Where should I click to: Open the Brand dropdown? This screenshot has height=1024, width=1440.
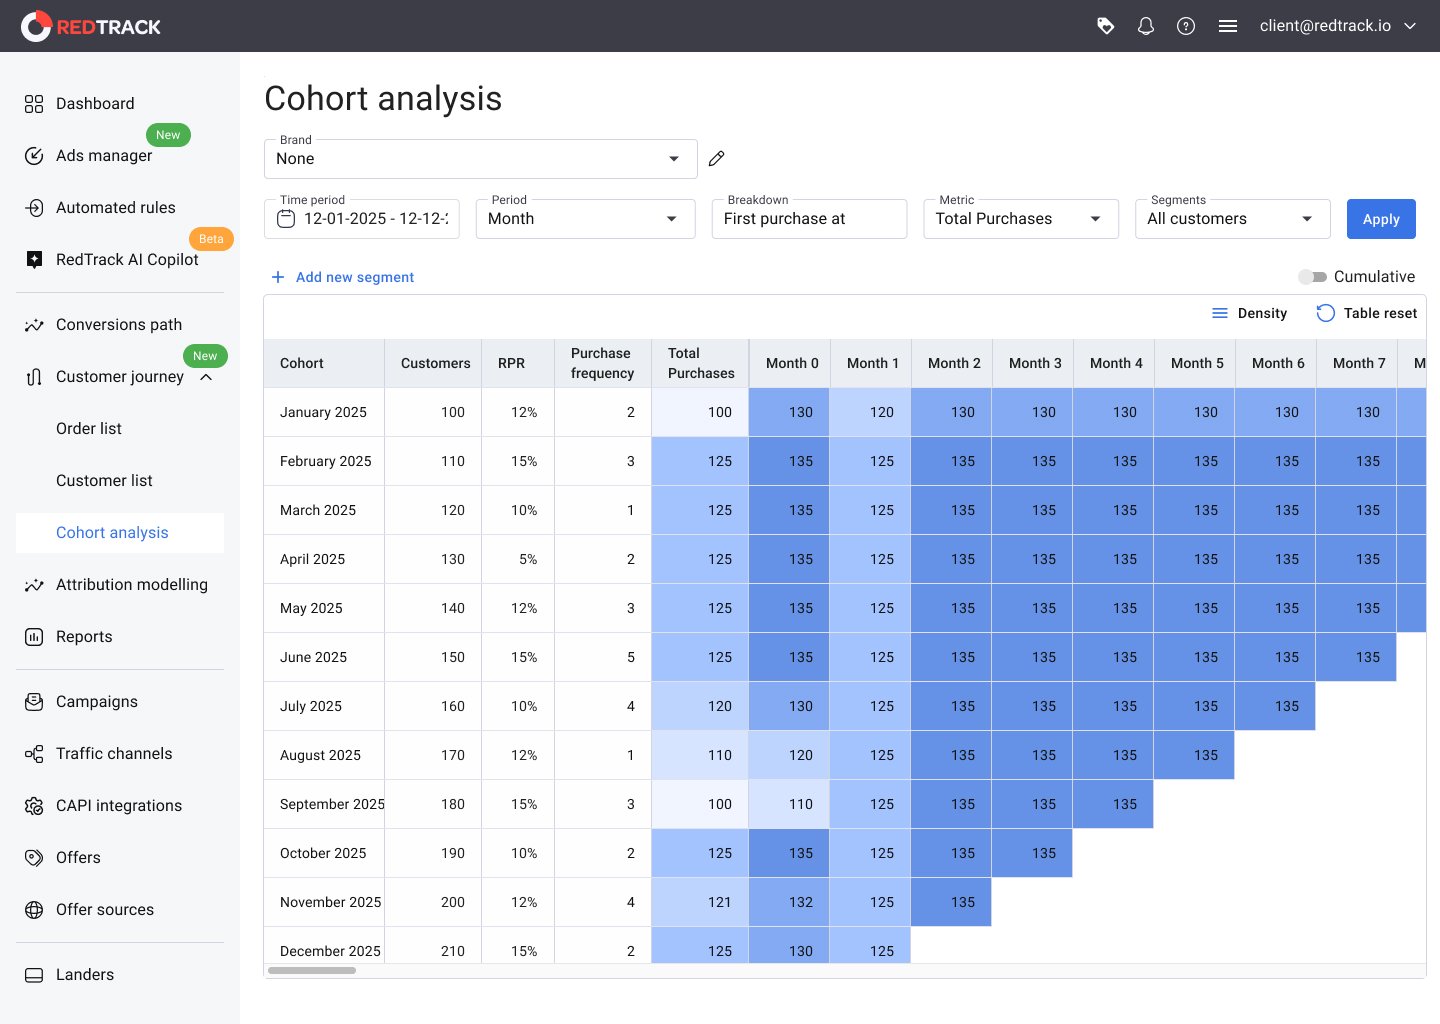coord(480,159)
